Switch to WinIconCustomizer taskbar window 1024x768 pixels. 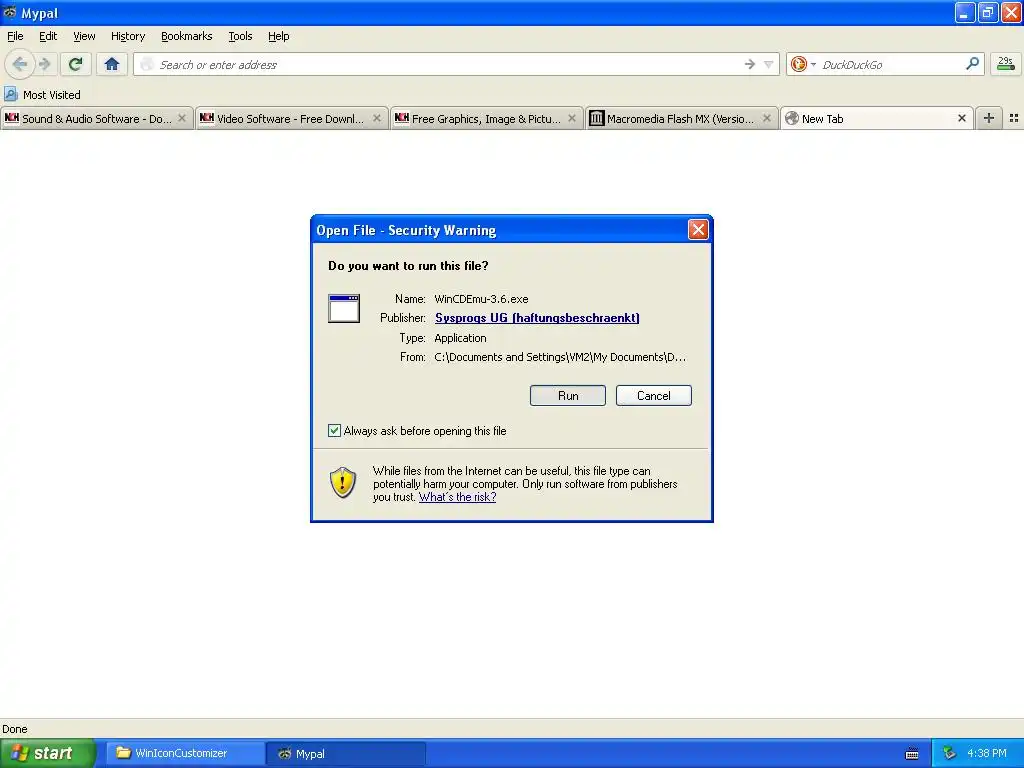point(185,753)
